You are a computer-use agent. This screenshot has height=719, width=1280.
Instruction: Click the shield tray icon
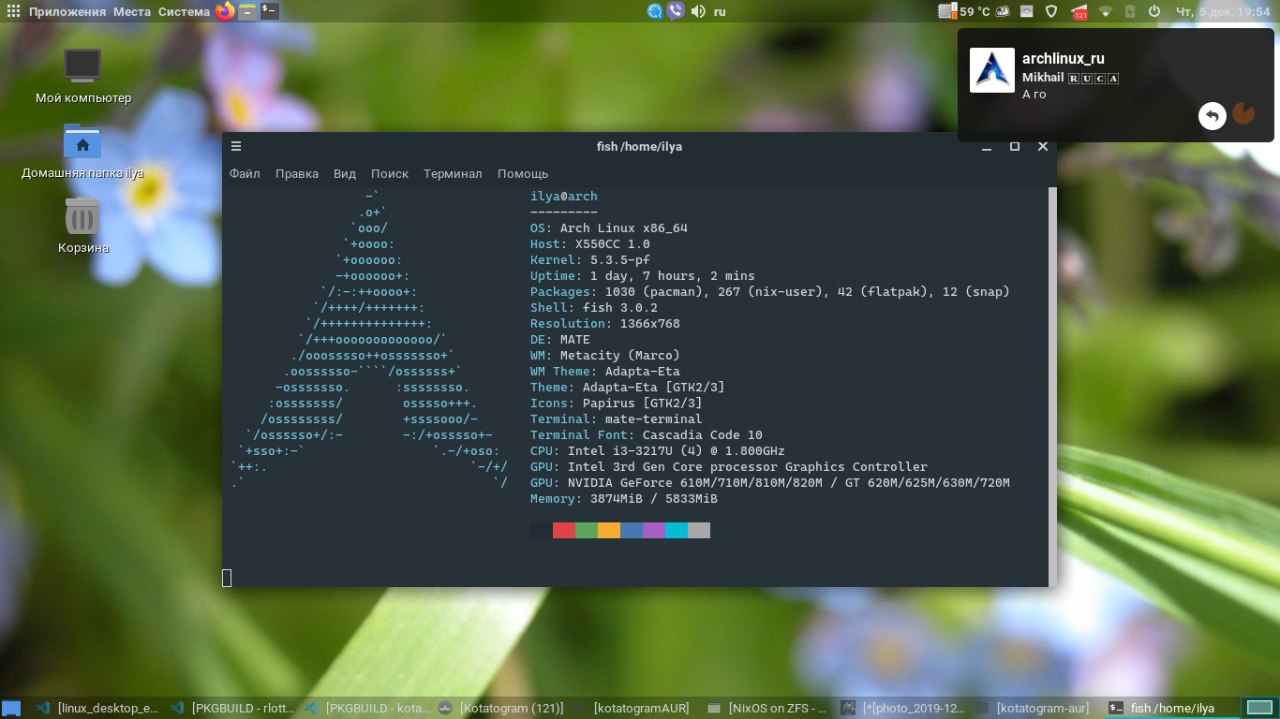tap(1051, 11)
